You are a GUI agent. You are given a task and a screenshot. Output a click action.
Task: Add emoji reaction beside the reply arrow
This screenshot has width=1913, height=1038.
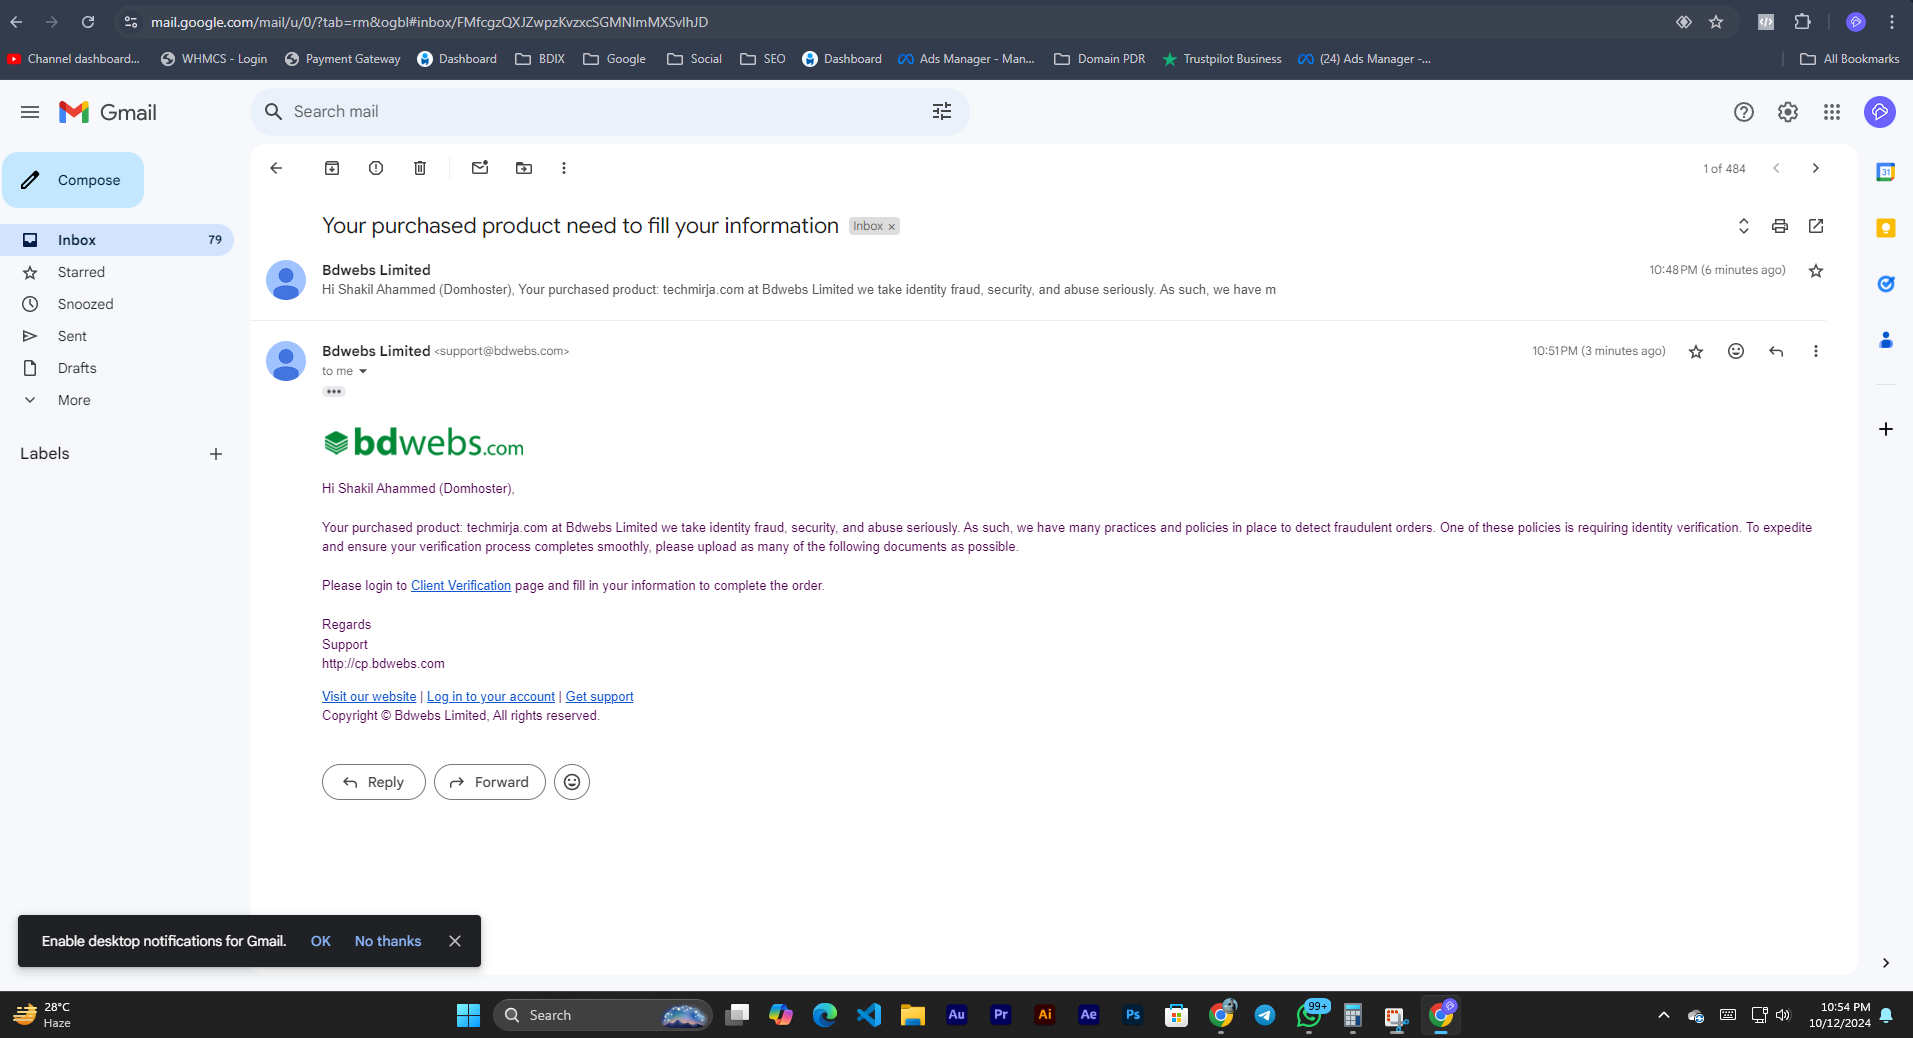[1736, 351]
